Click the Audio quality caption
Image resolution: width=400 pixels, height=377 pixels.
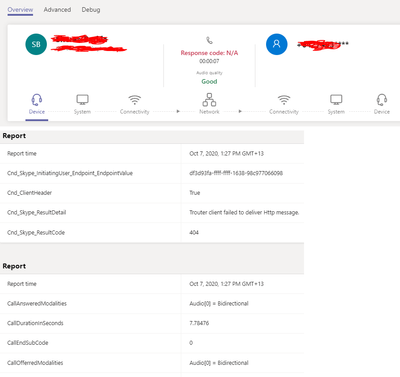pos(209,73)
